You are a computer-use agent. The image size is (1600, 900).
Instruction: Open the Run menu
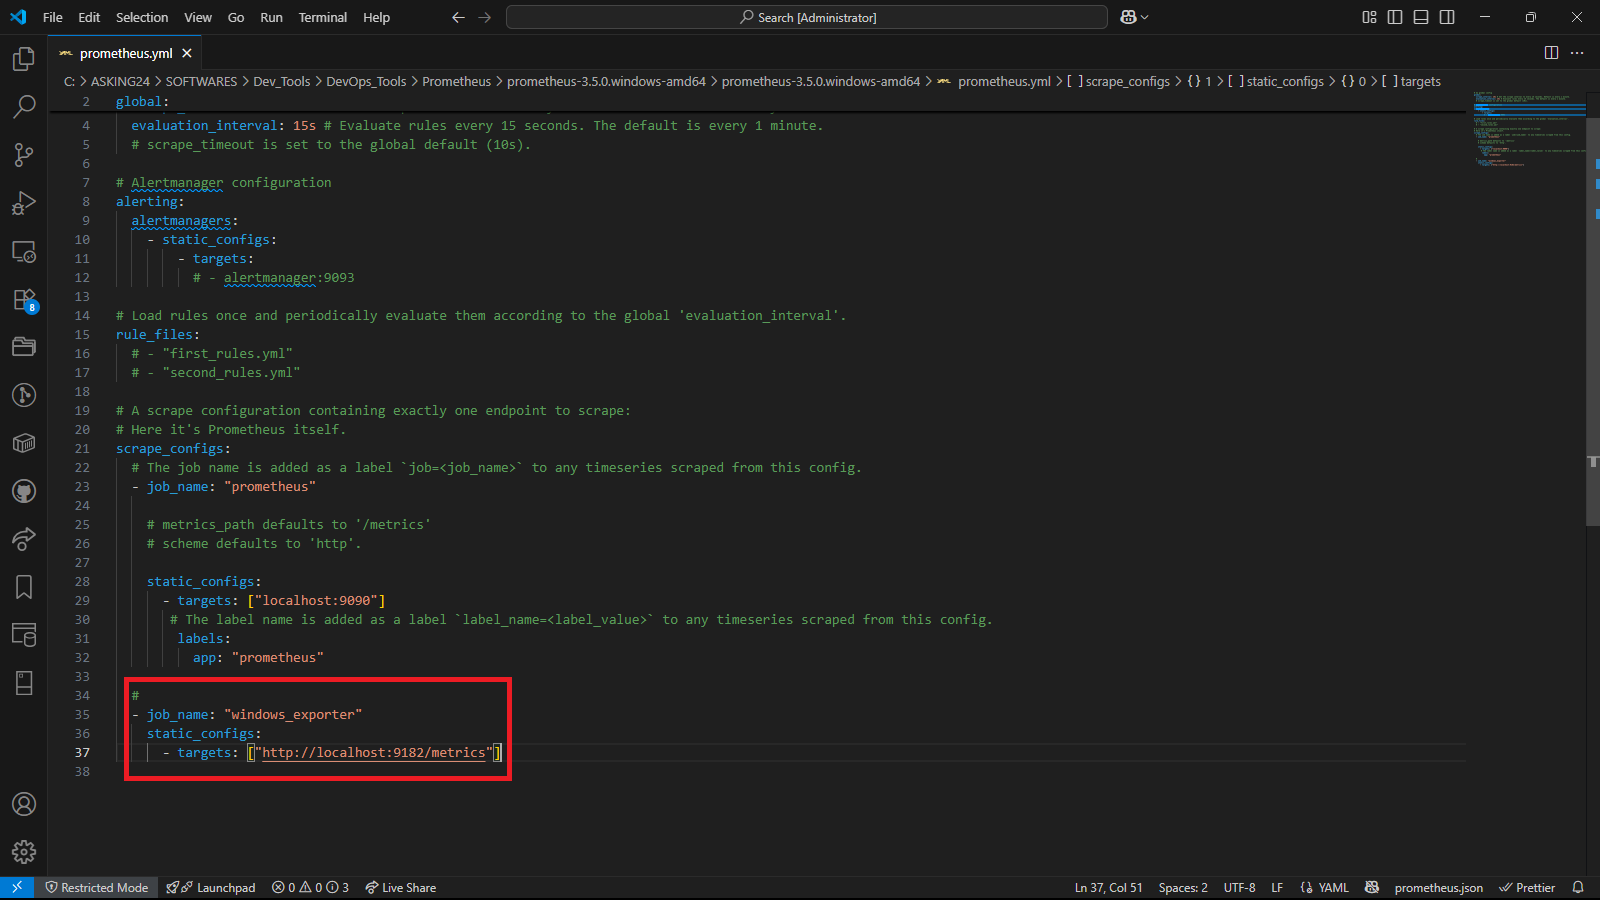(x=271, y=17)
